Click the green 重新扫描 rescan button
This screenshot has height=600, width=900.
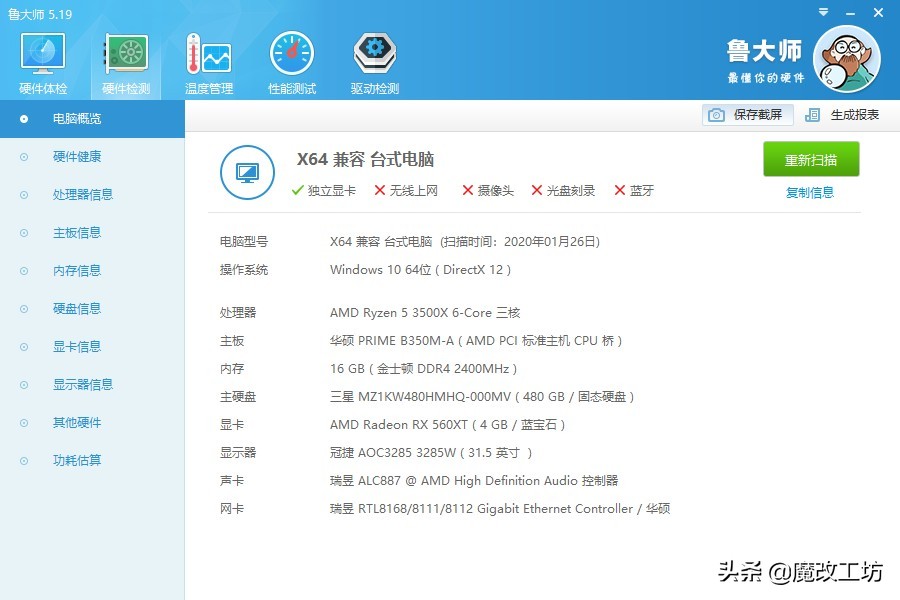(810, 159)
